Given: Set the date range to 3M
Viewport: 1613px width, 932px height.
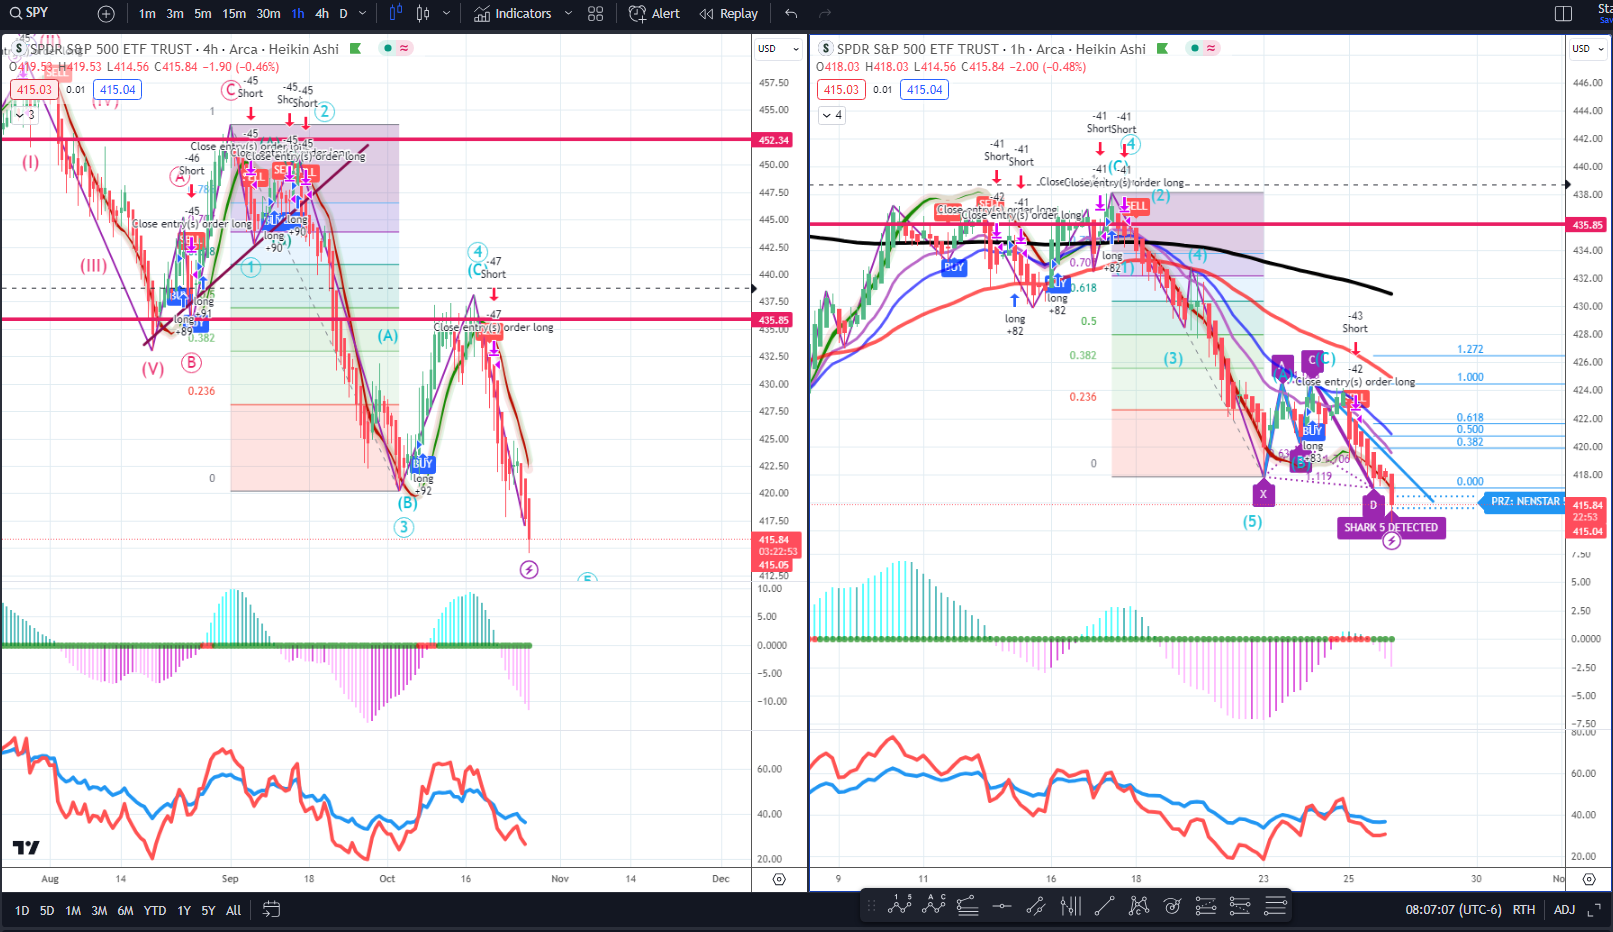Looking at the screenshot, I should click(99, 911).
